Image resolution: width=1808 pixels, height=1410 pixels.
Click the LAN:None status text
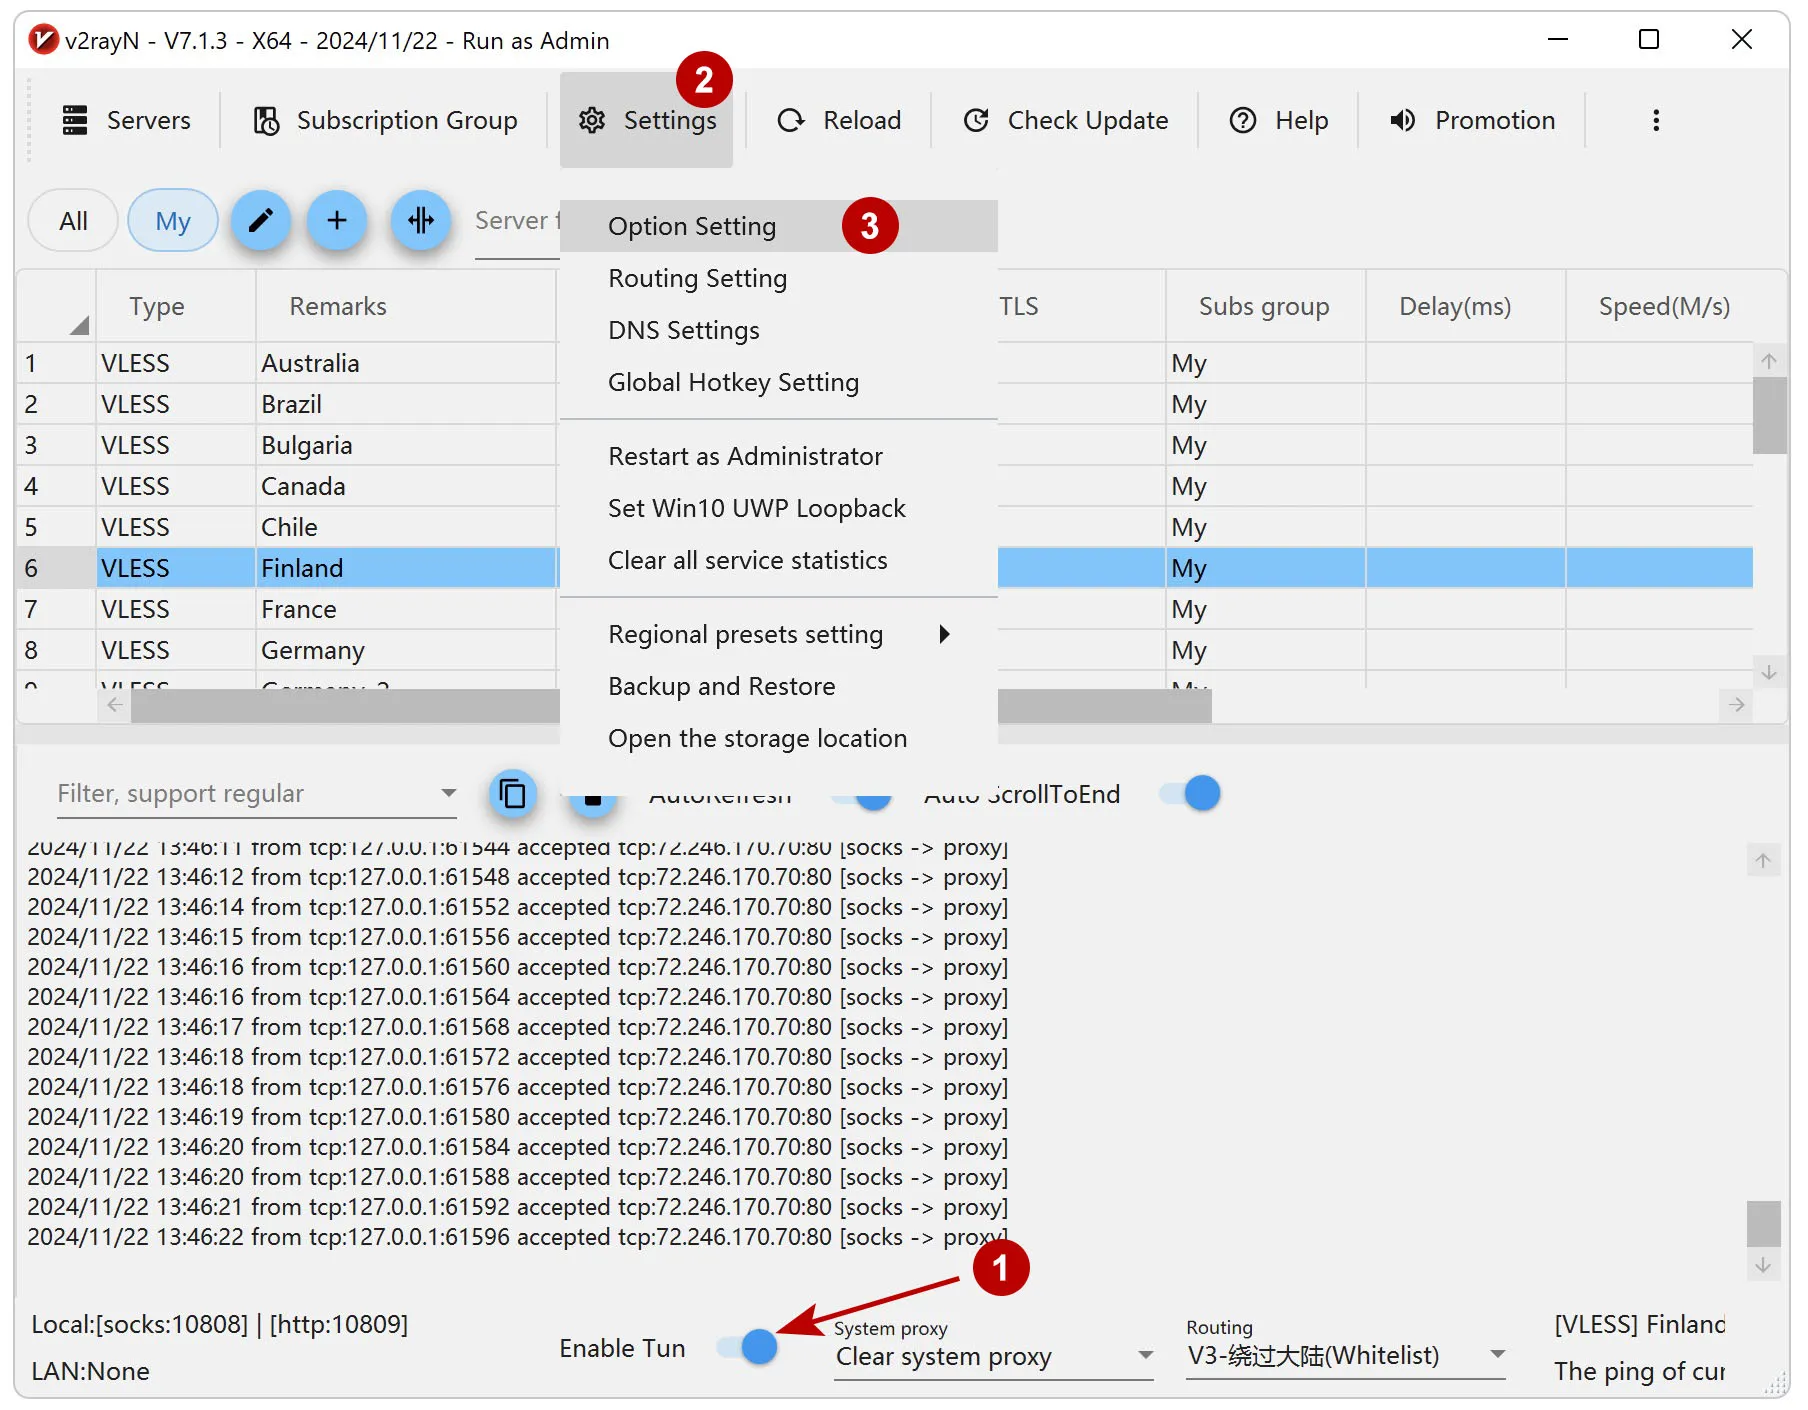point(91,1371)
